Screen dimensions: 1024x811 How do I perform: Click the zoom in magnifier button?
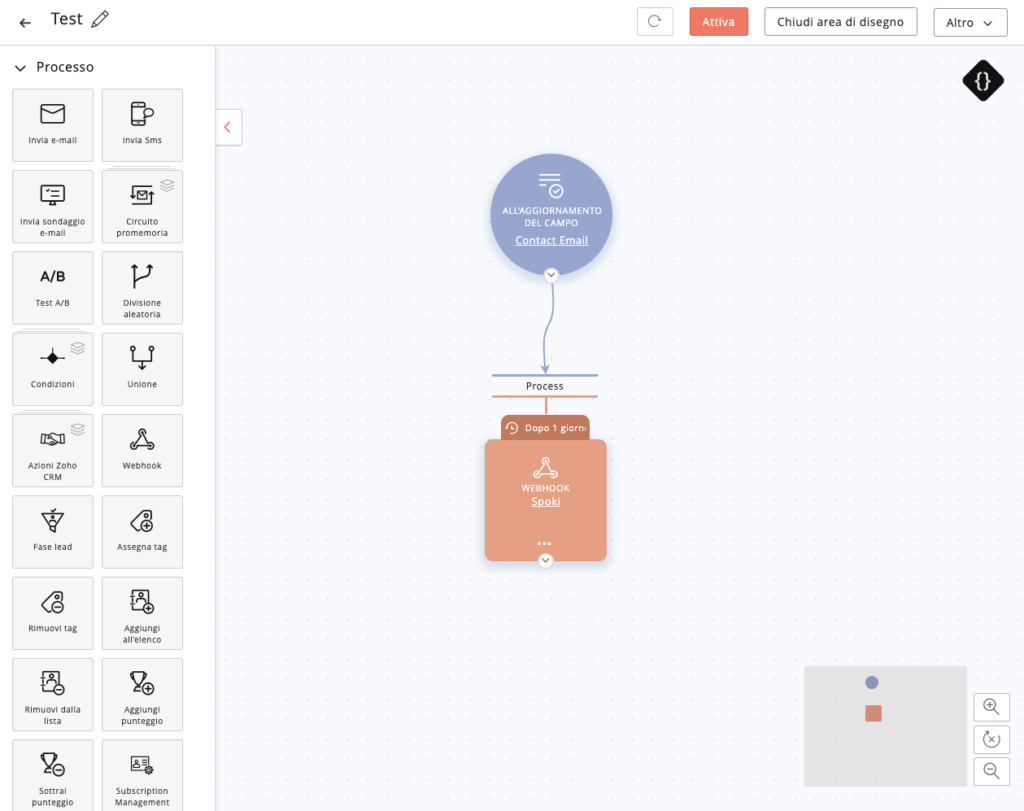tap(991, 707)
